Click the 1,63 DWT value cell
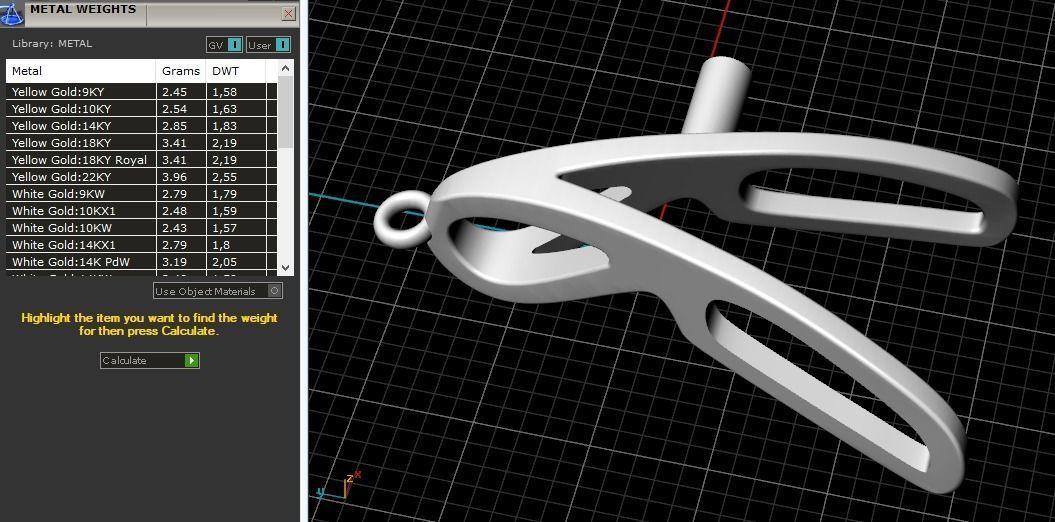The width and height of the screenshot is (1055, 522). coord(236,108)
